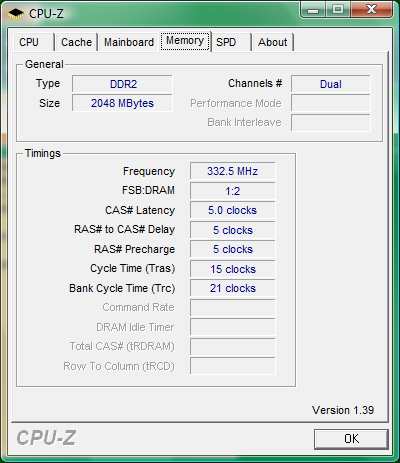
Task: Click the Bank Cycle Time (Trc) label
Action: coord(122,288)
